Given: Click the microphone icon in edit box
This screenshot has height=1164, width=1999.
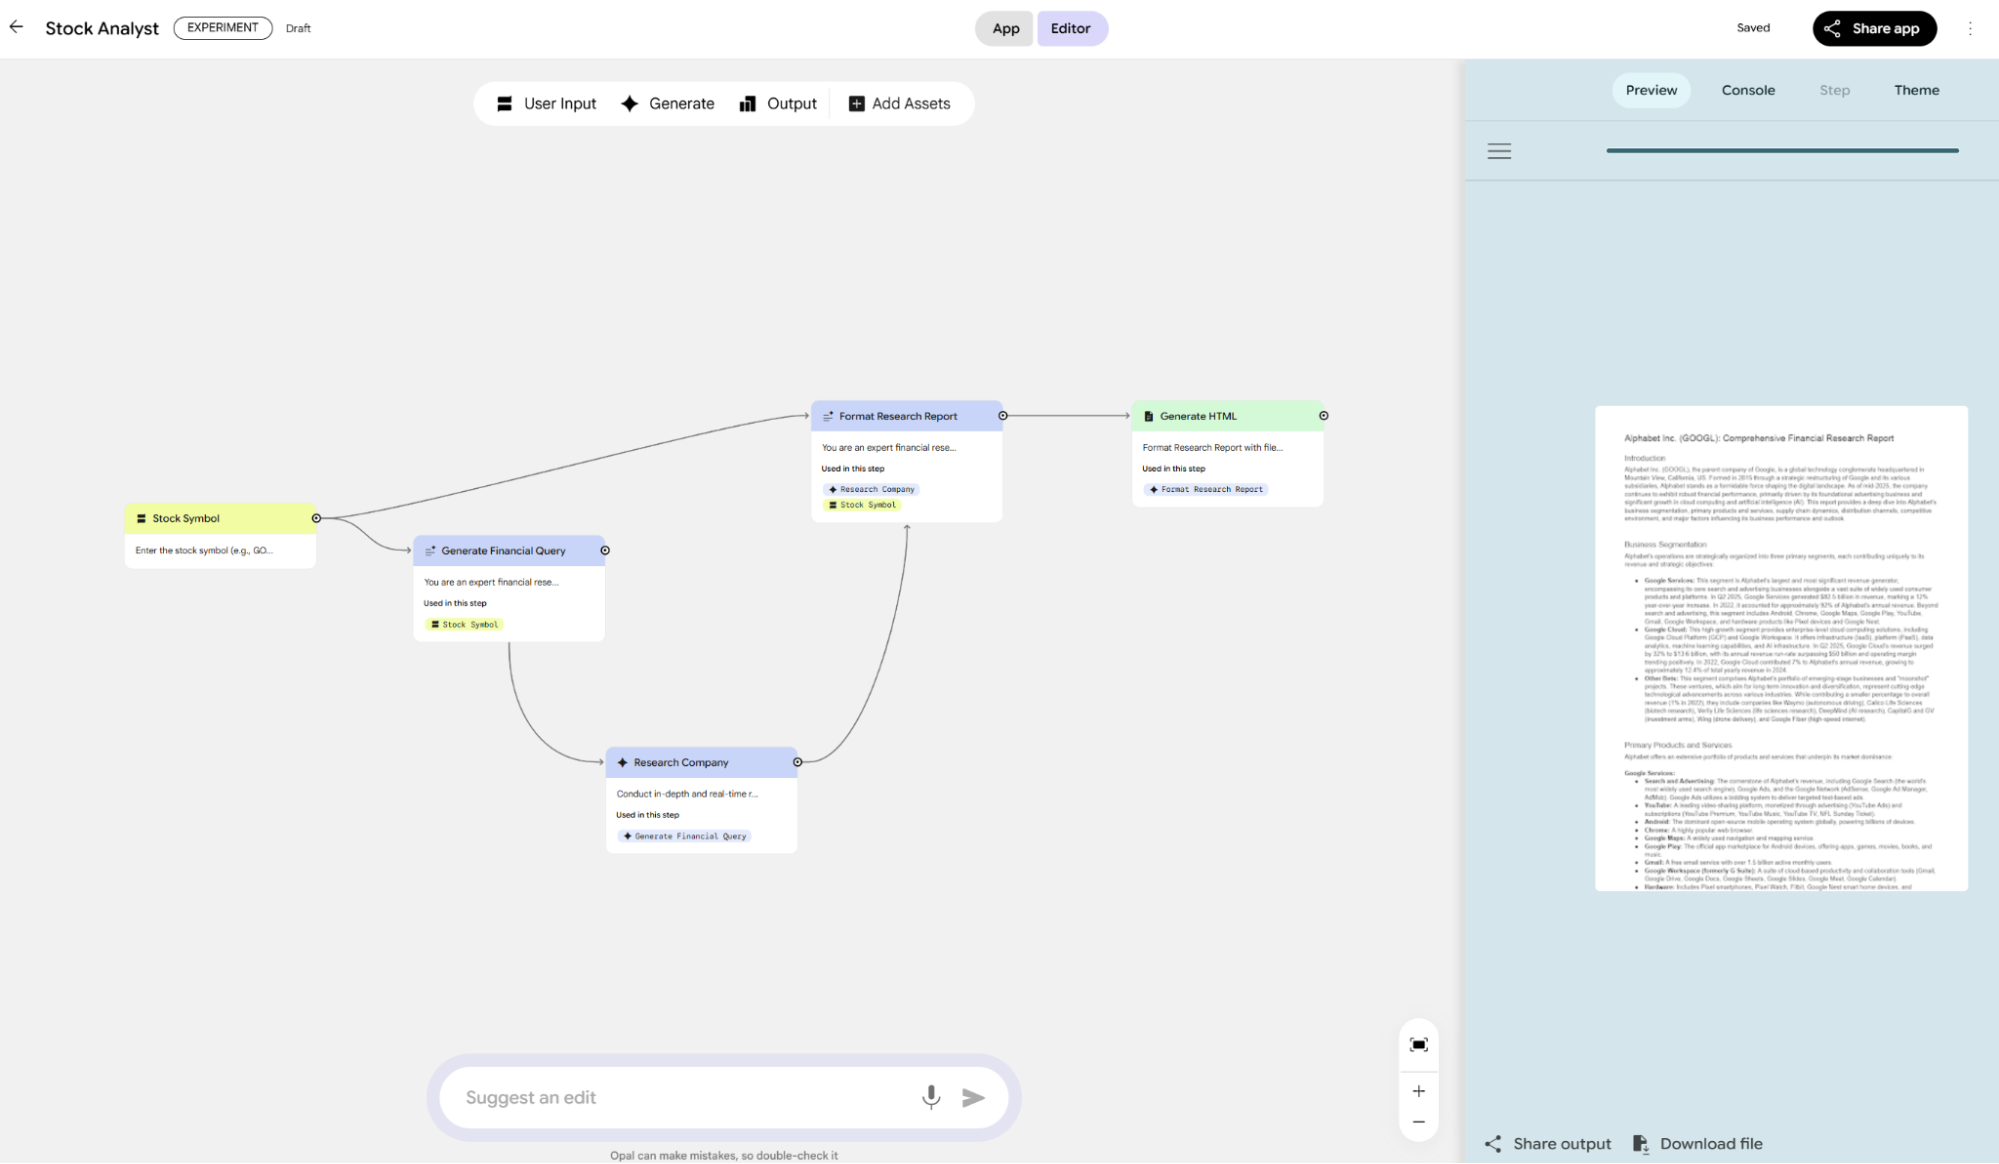Looking at the screenshot, I should point(930,1097).
